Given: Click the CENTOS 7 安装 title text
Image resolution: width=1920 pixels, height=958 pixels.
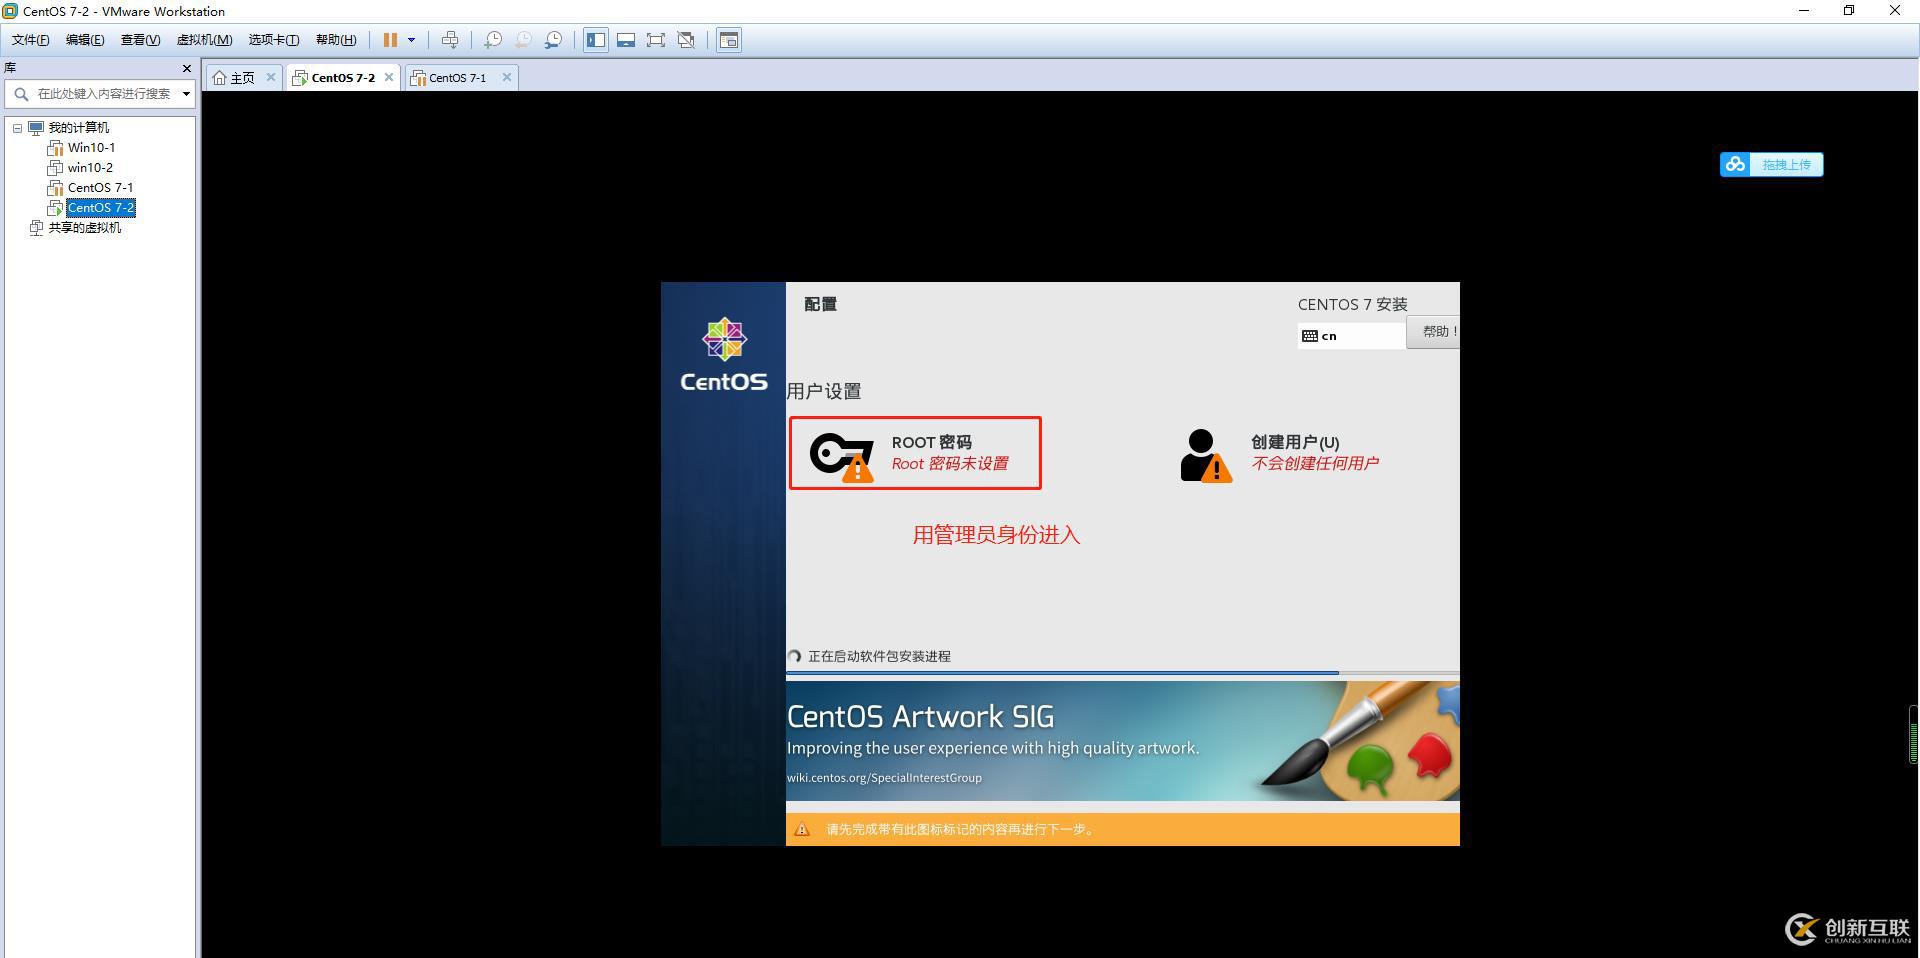Looking at the screenshot, I should click(x=1352, y=304).
